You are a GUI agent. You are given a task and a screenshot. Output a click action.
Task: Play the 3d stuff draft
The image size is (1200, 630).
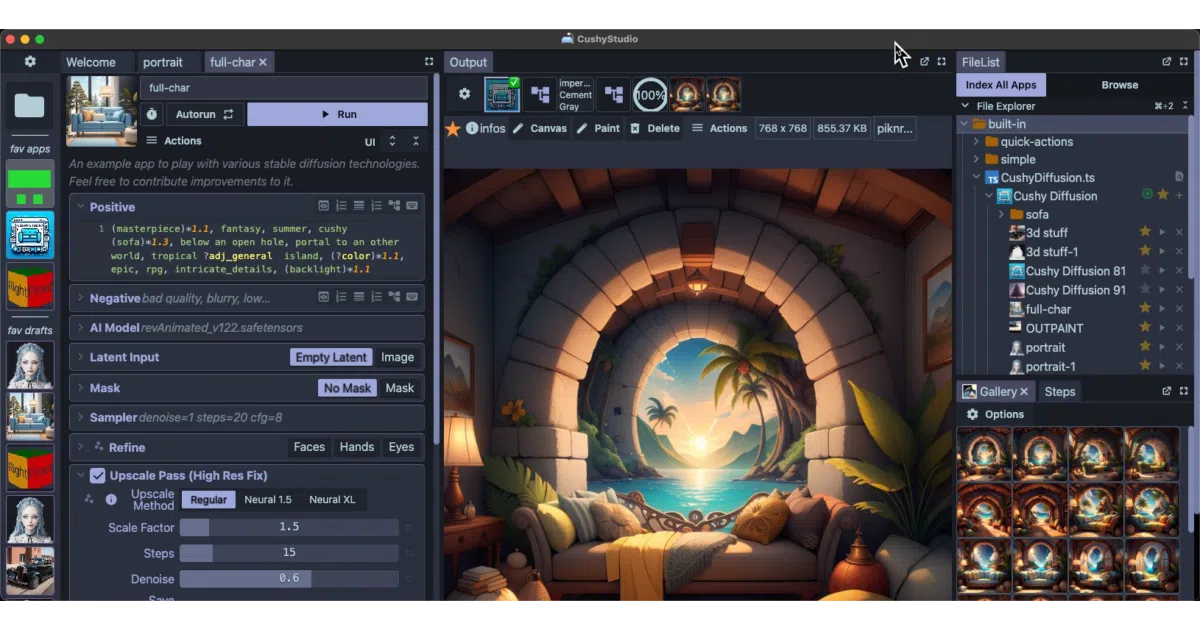coord(1162,232)
